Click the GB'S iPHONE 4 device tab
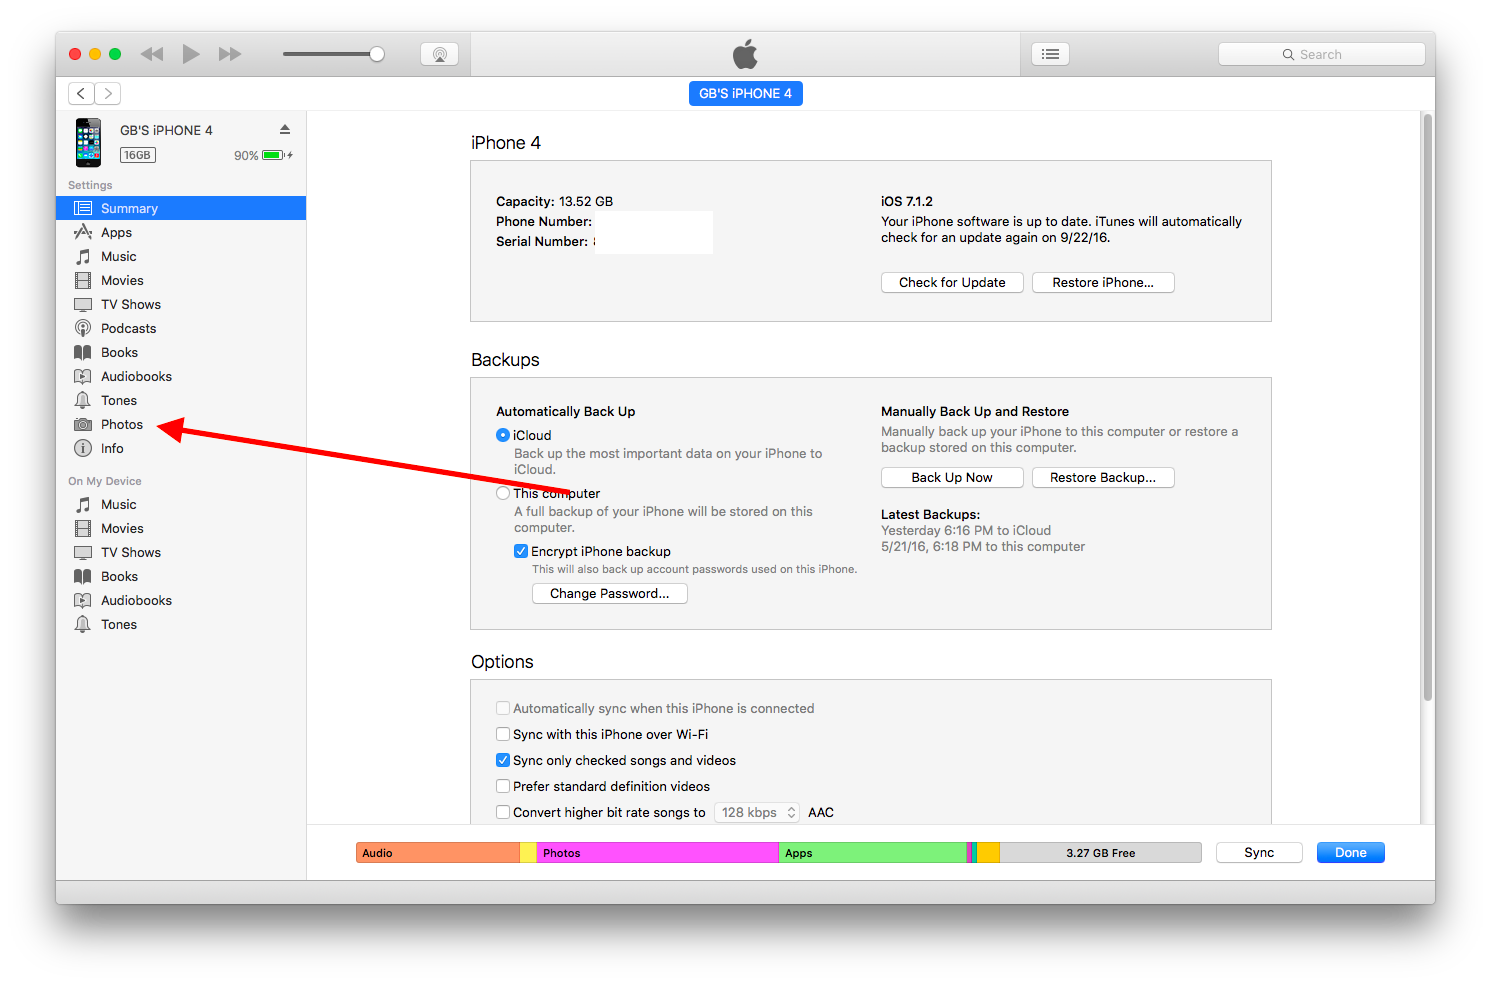 click(746, 93)
